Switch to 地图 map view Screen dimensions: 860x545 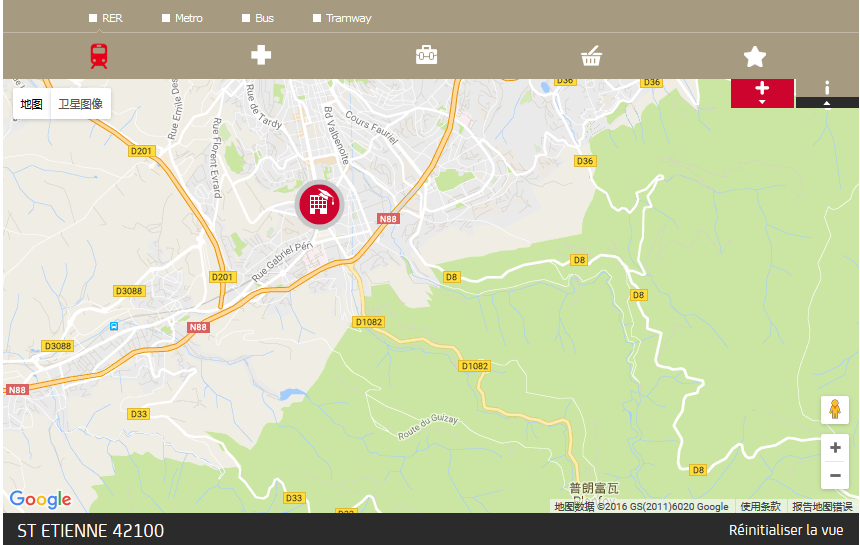click(x=31, y=104)
